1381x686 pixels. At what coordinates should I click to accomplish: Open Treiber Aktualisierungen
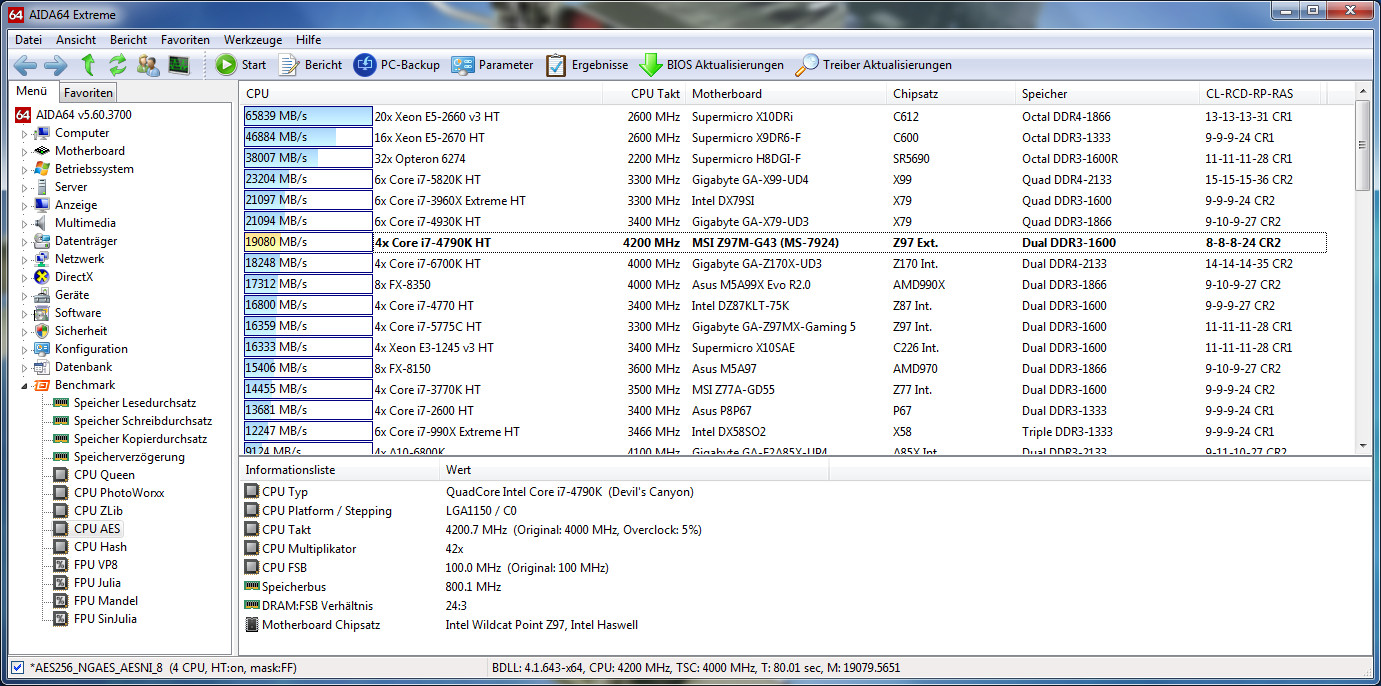pyautogui.click(x=873, y=65)
